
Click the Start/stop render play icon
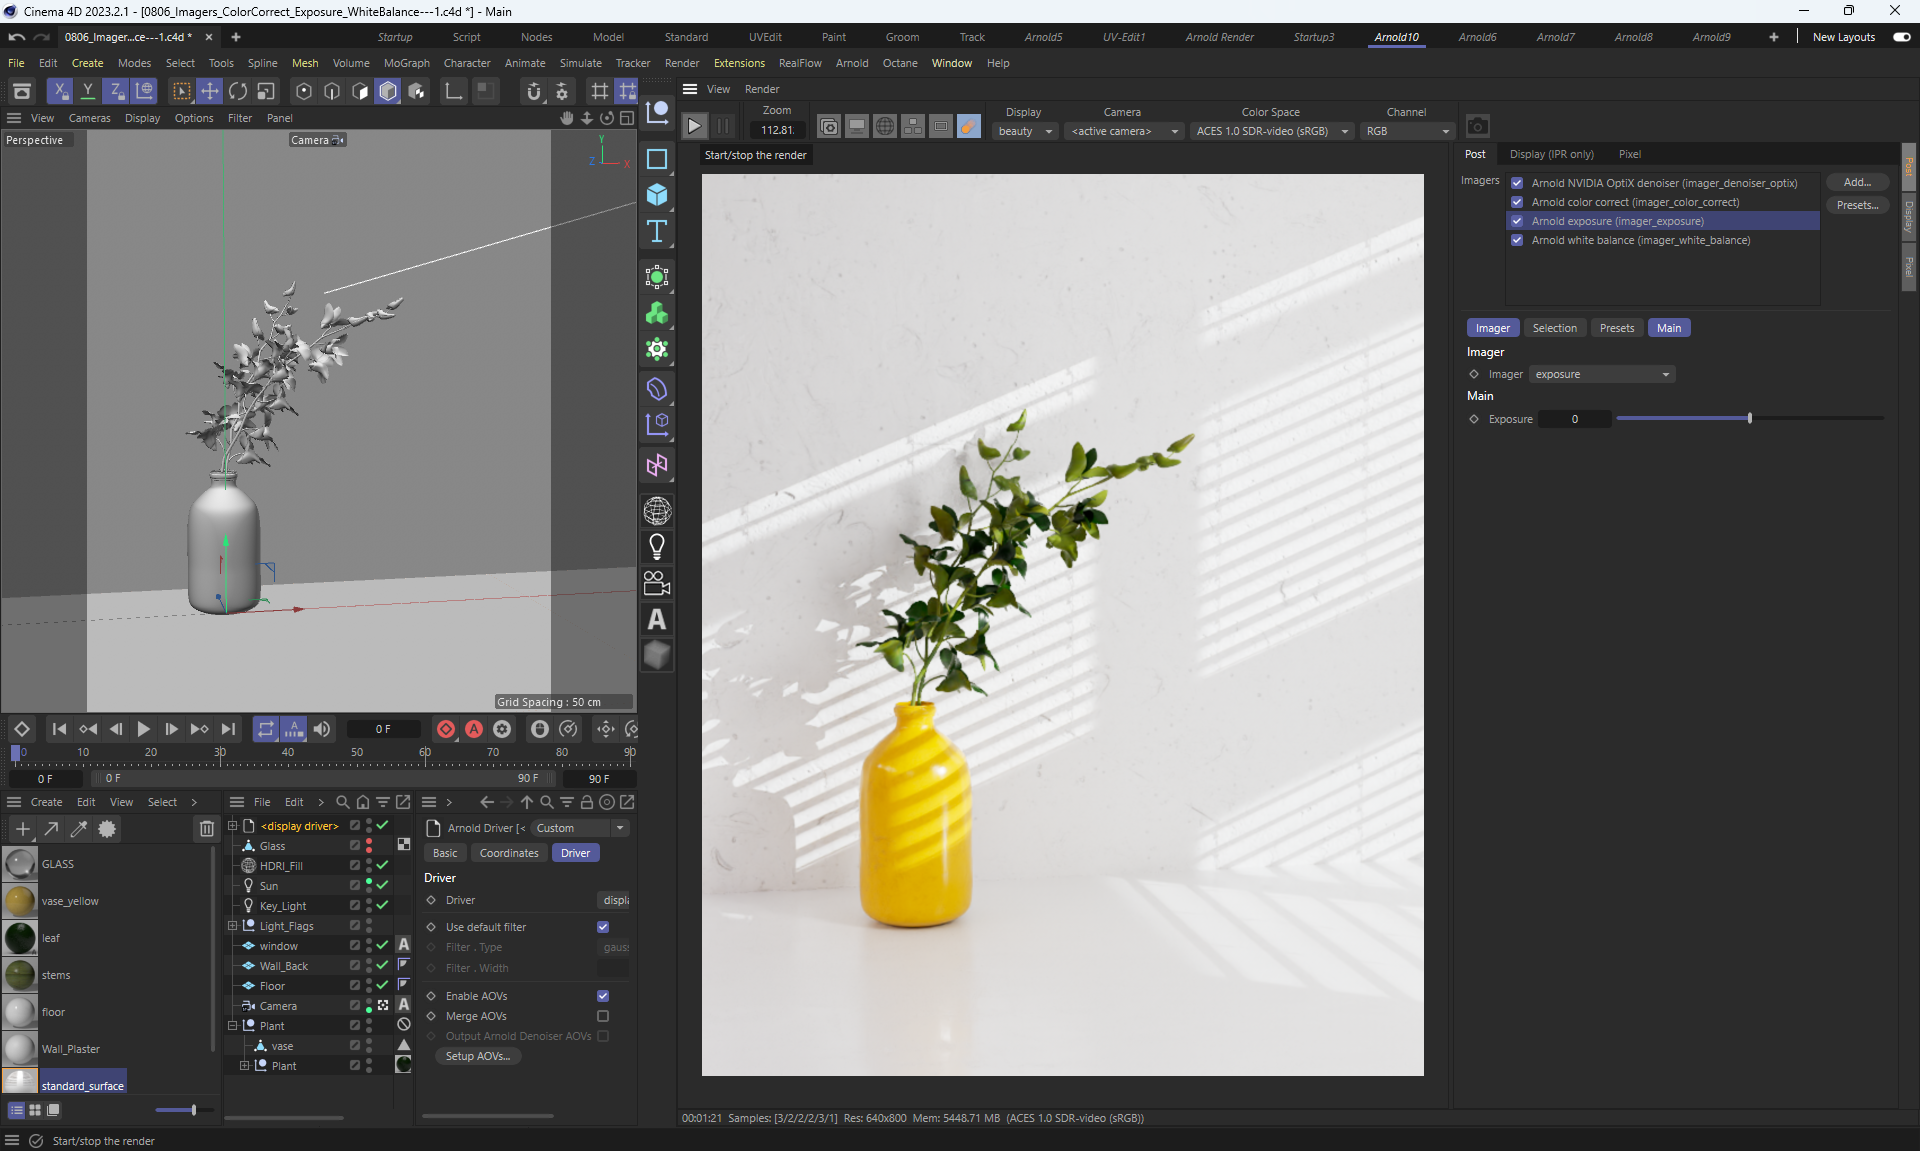coord(694,126)
